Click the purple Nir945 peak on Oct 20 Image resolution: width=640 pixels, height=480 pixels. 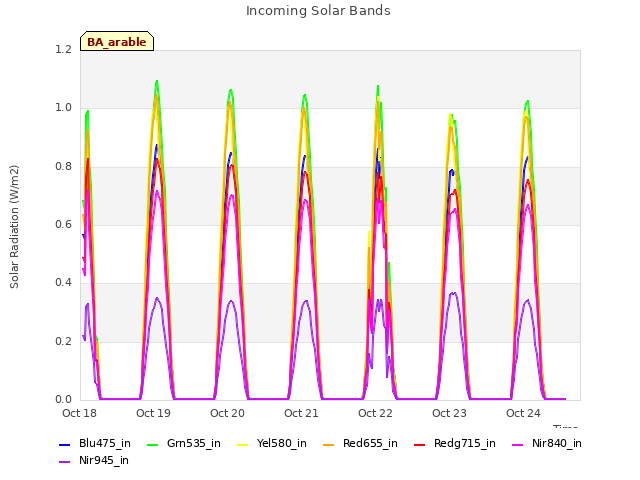tap(231, 301)
